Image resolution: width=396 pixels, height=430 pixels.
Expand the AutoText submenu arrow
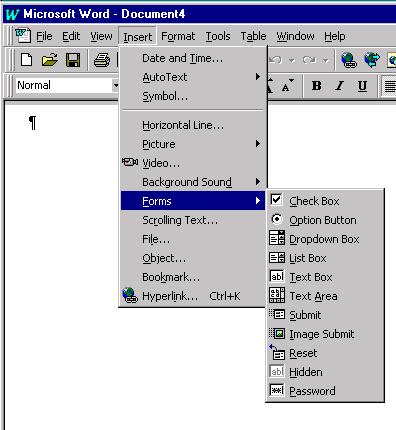[x=258, y=77]
